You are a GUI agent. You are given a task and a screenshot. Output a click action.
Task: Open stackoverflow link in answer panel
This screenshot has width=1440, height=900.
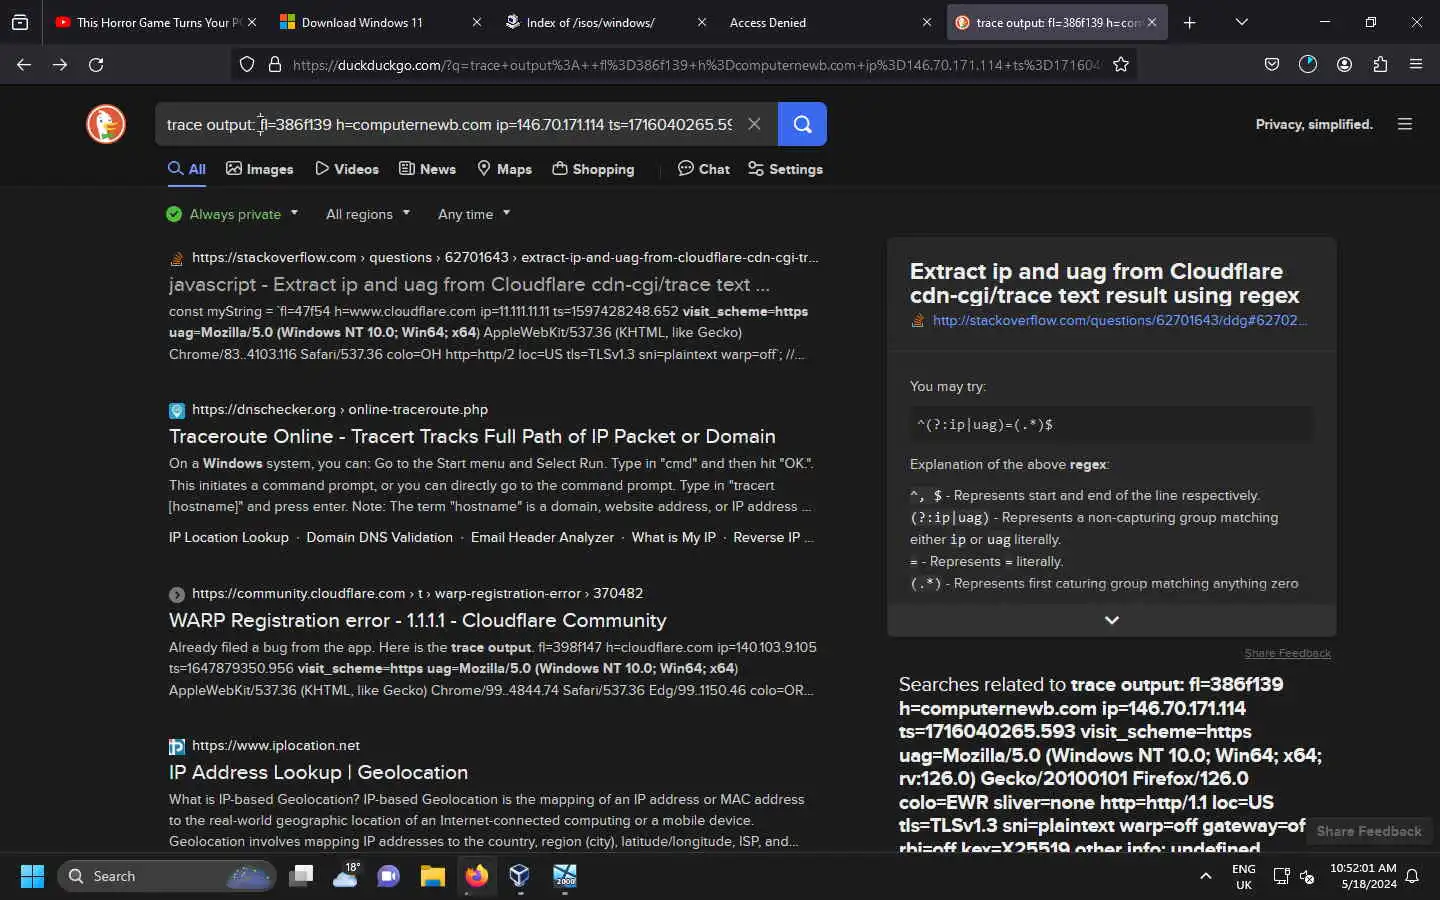point(1119,321)
